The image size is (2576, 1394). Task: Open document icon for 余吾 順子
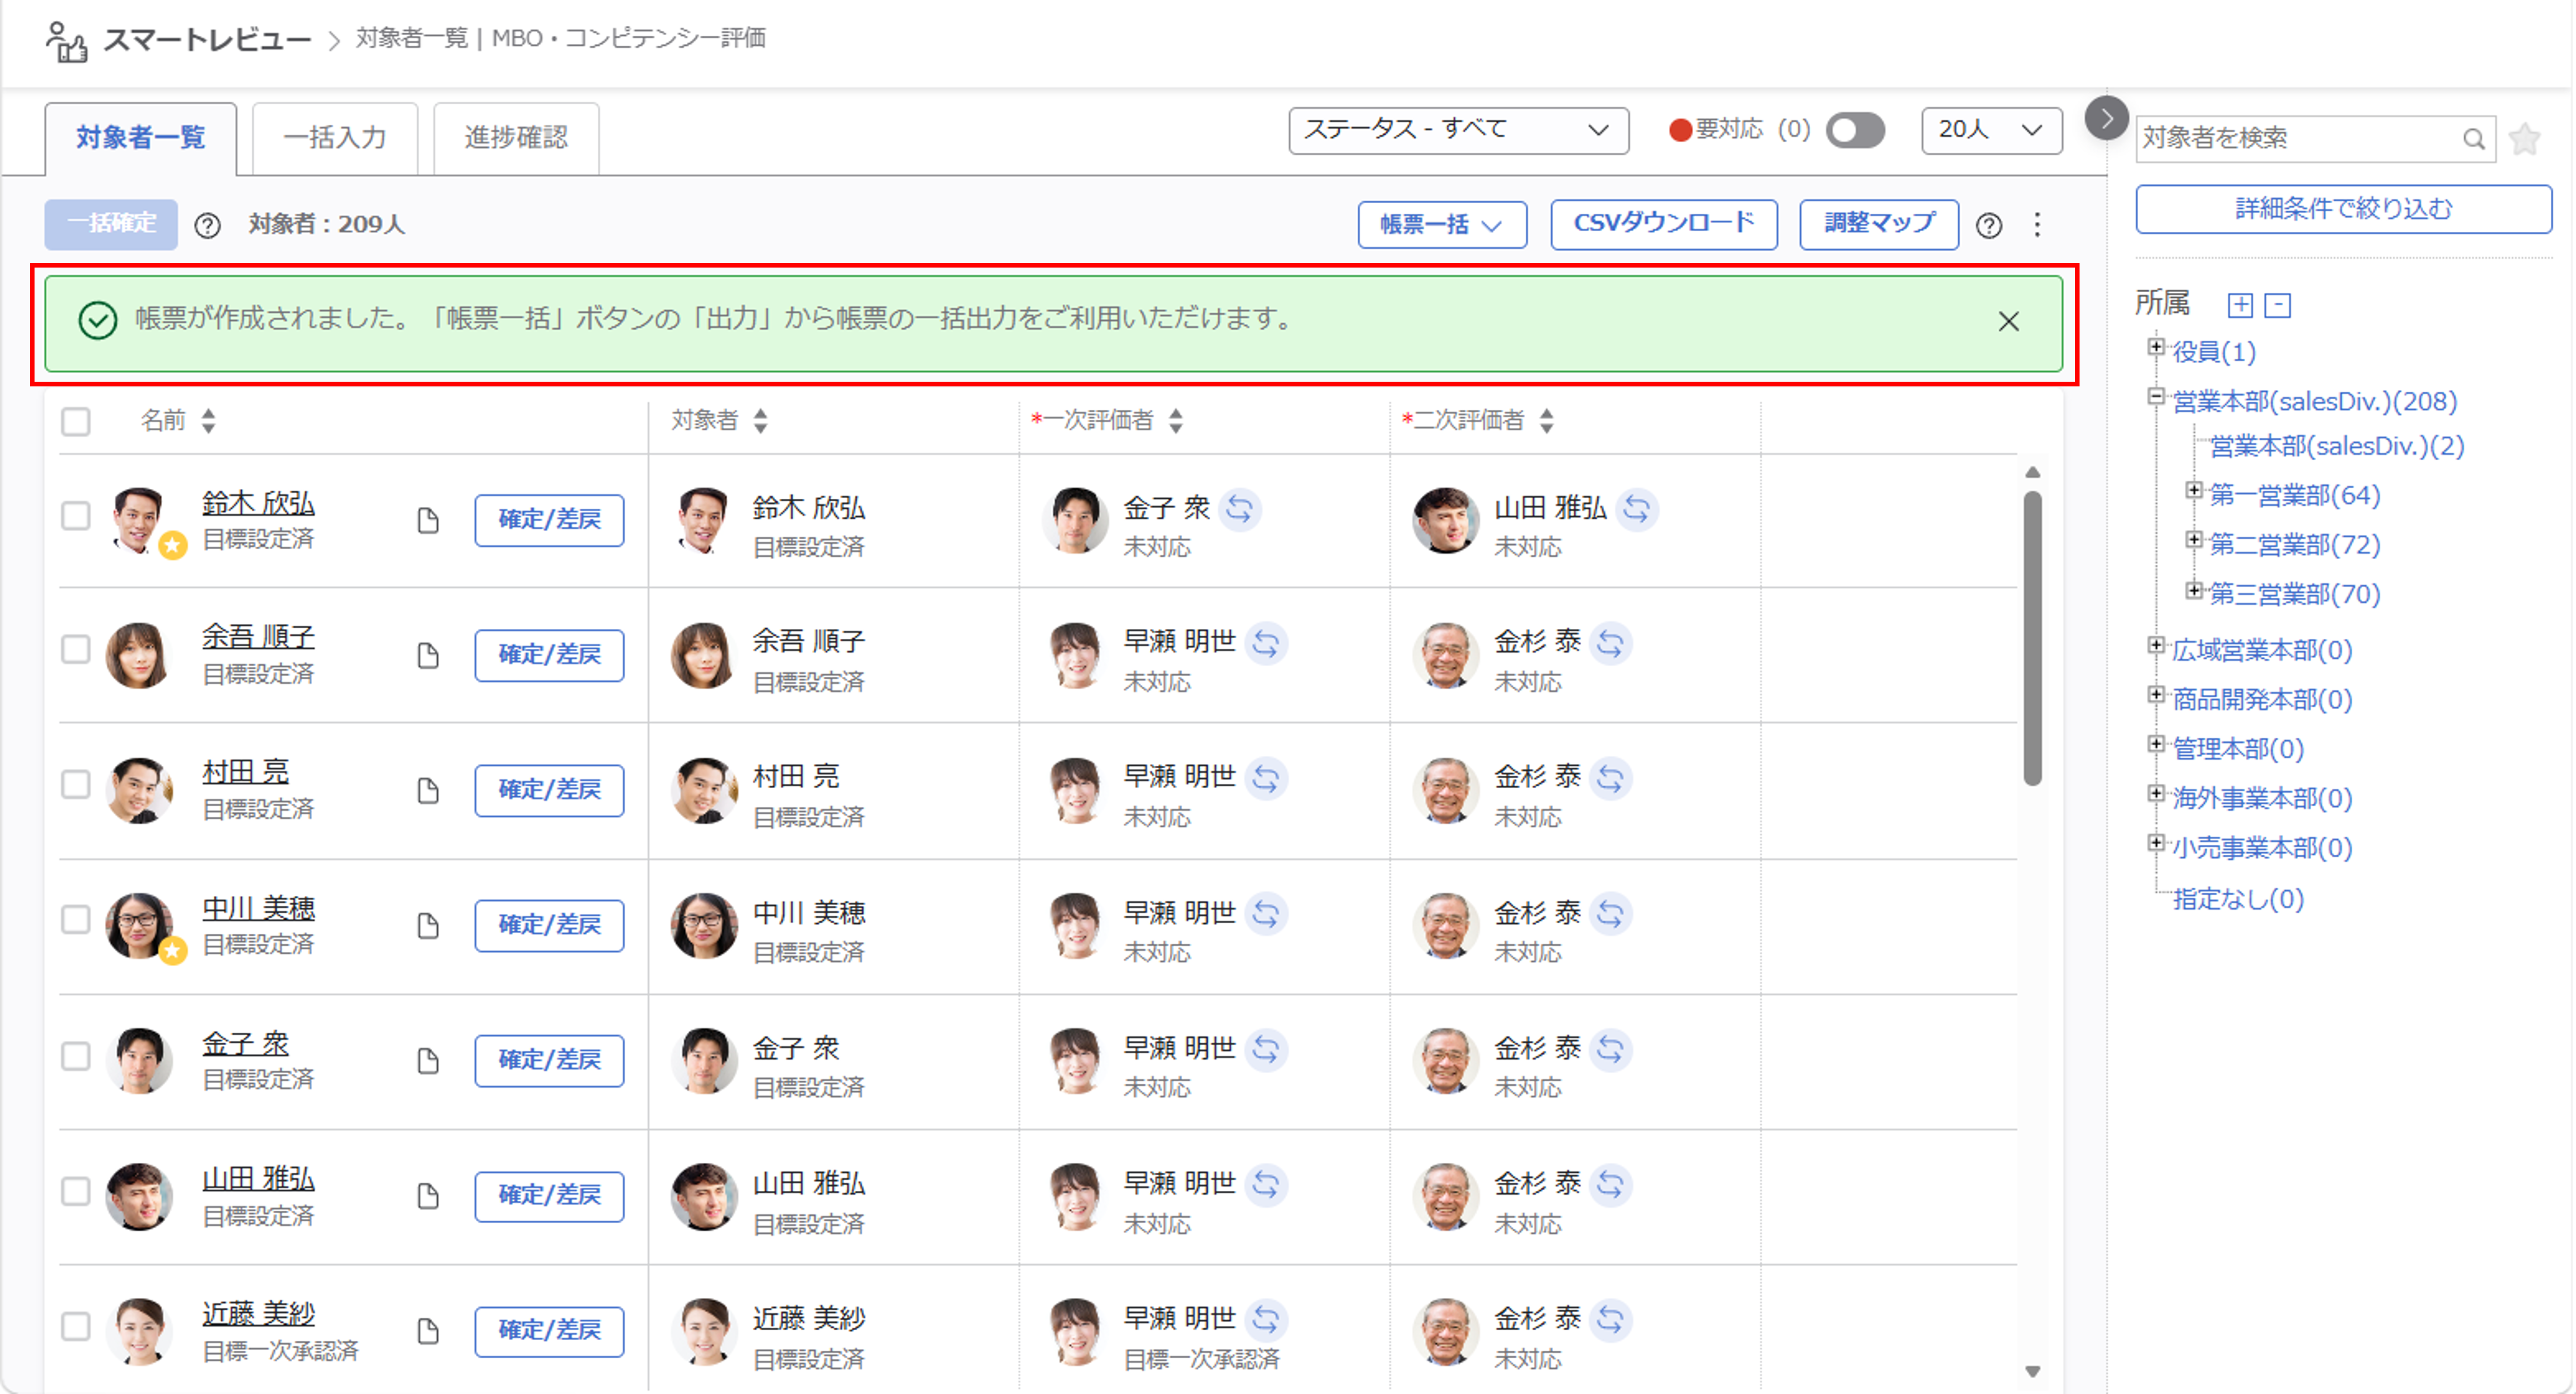pyautogui.click(x=428, y=655)
